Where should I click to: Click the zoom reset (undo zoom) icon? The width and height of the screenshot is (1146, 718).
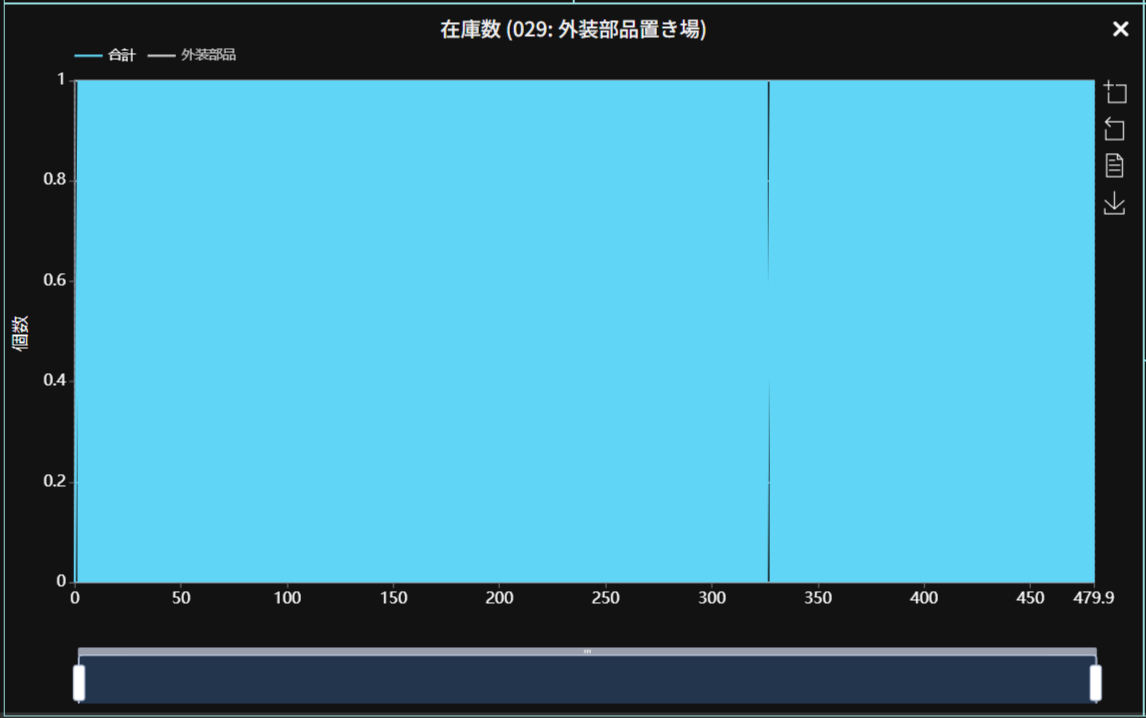pos(1114,129)
